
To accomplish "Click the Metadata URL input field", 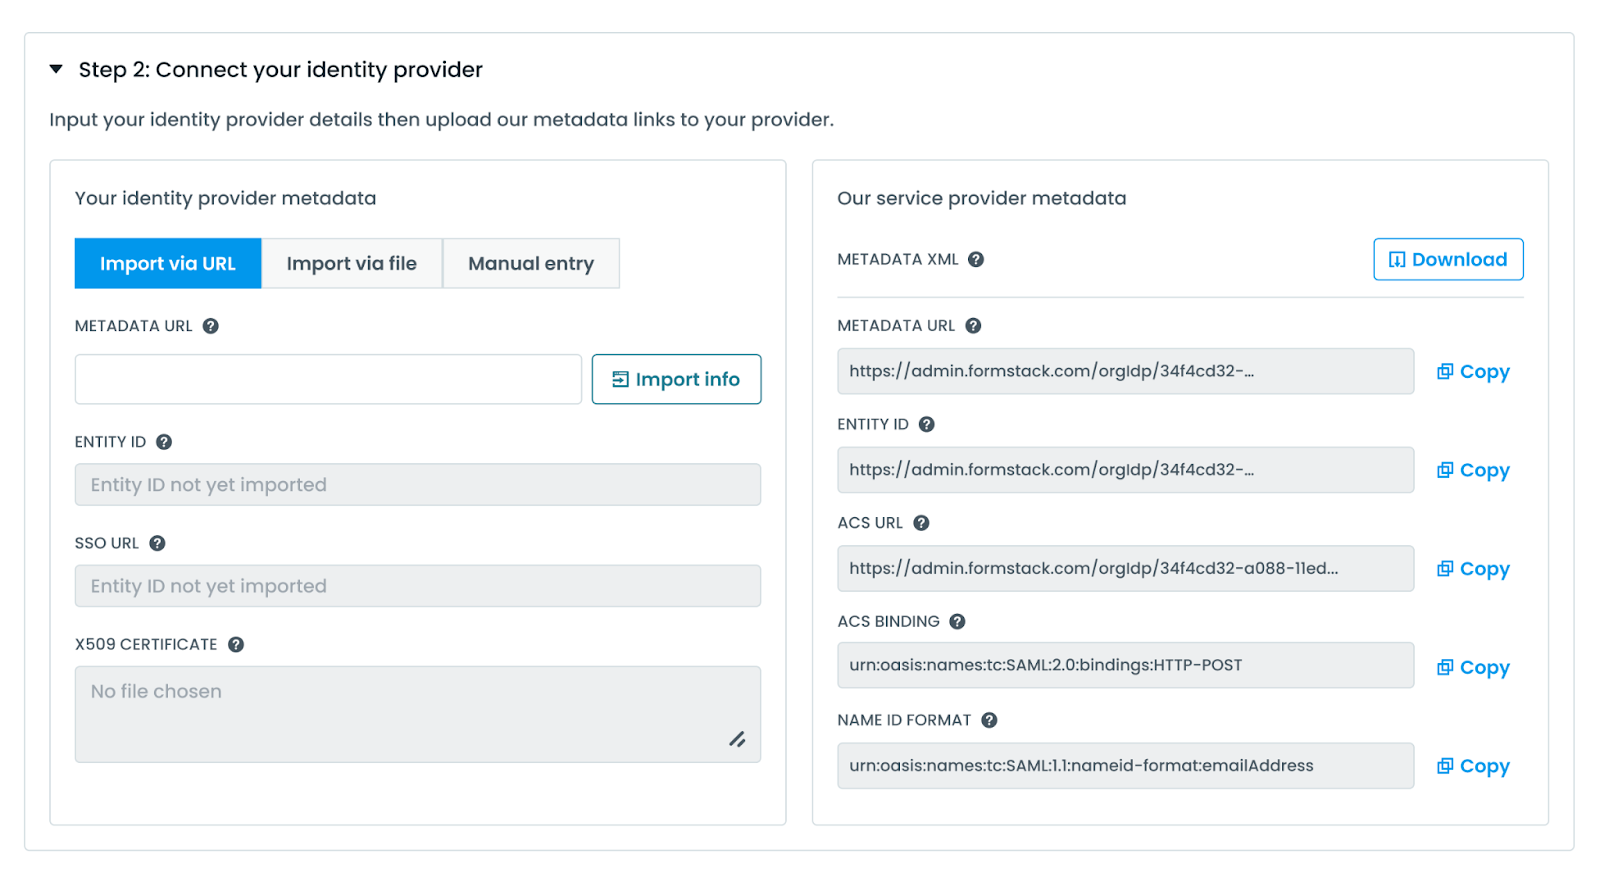I will pyautogui.click(x=328, y=380).
